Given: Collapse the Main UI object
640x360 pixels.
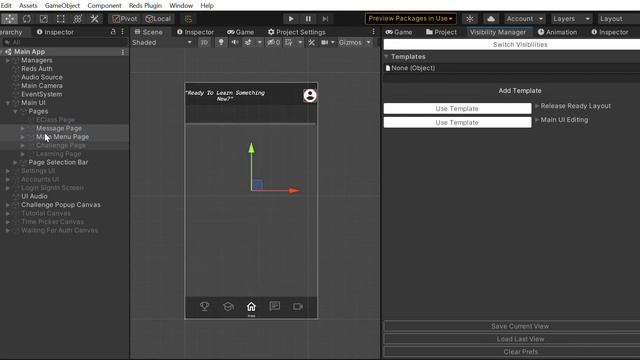Looking at the screenshot, I should [x=8, y=103].
